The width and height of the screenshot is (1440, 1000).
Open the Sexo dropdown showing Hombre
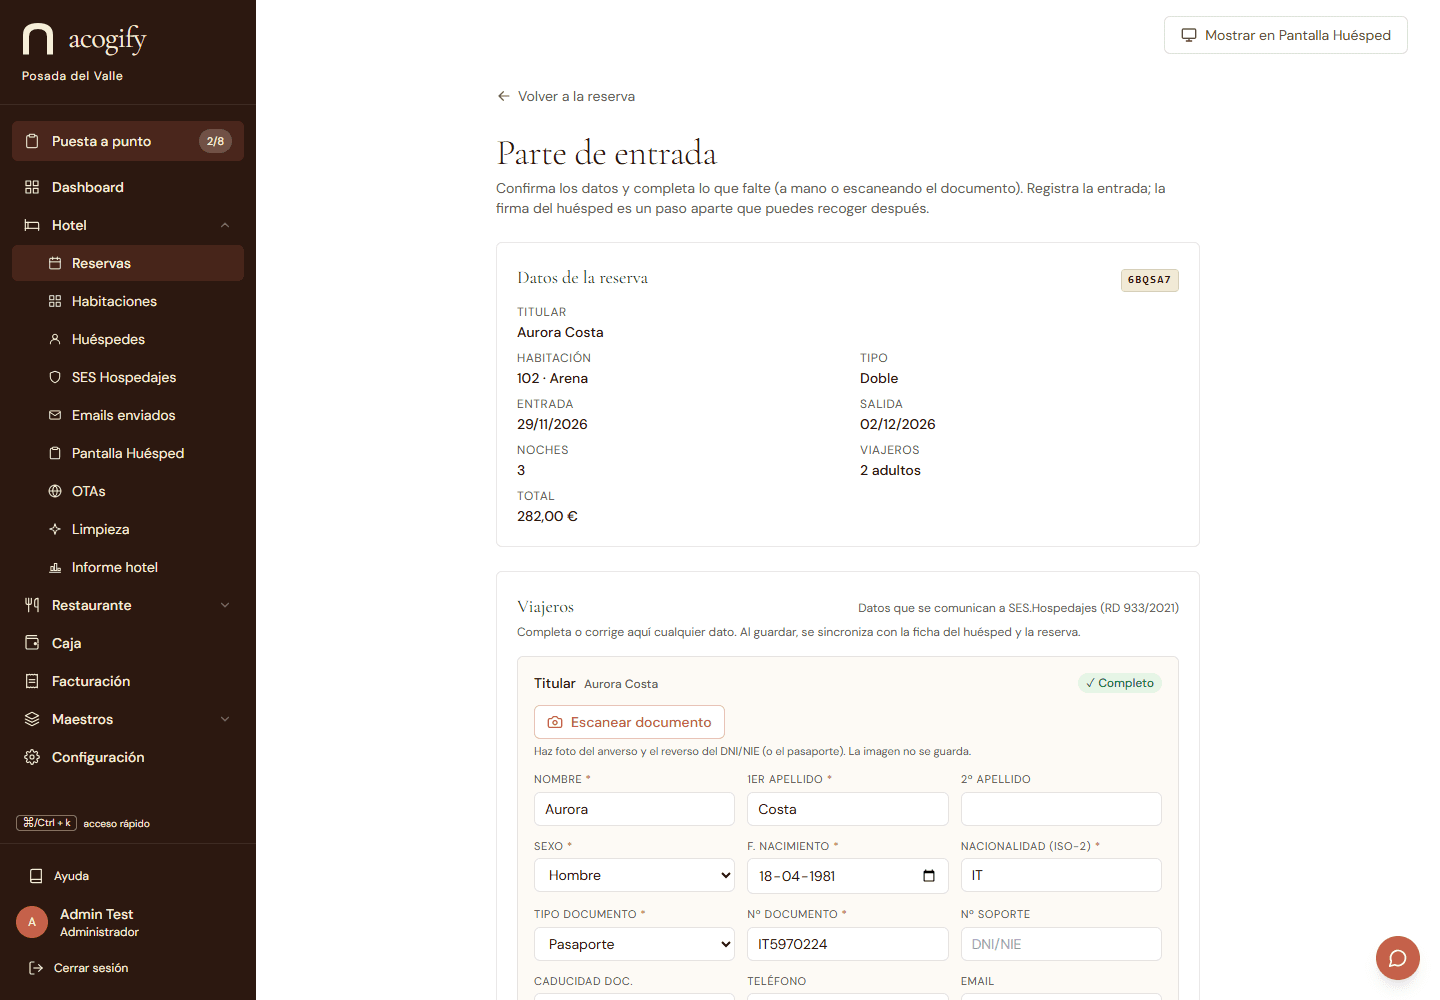[634, 875]
